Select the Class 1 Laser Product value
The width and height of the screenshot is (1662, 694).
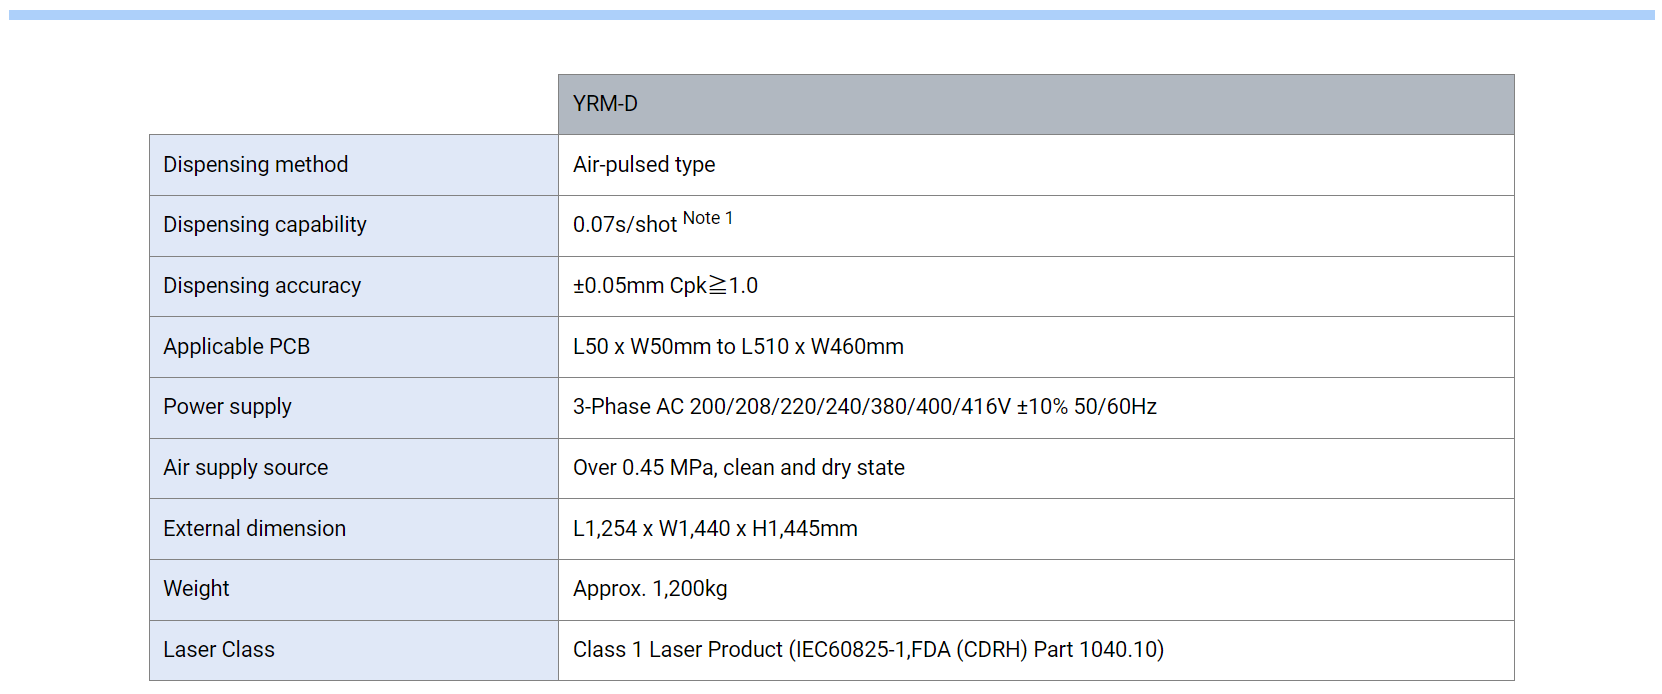click(869, 650)
